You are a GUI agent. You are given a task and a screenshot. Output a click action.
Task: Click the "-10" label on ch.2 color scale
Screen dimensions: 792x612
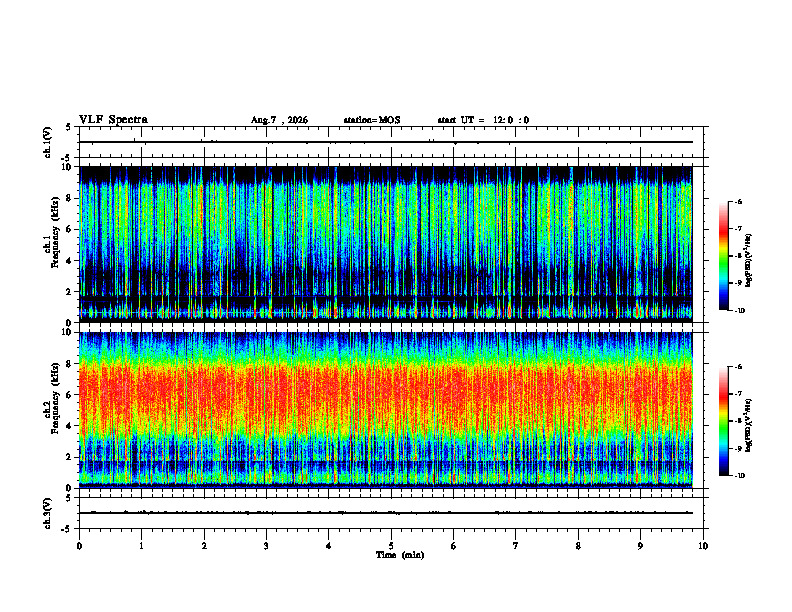739,476
